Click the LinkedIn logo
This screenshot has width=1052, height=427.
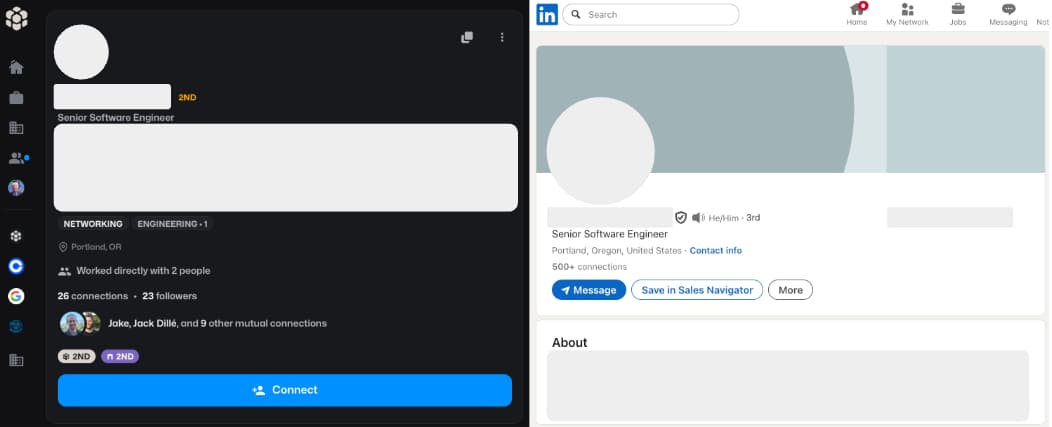pos(547,15)
